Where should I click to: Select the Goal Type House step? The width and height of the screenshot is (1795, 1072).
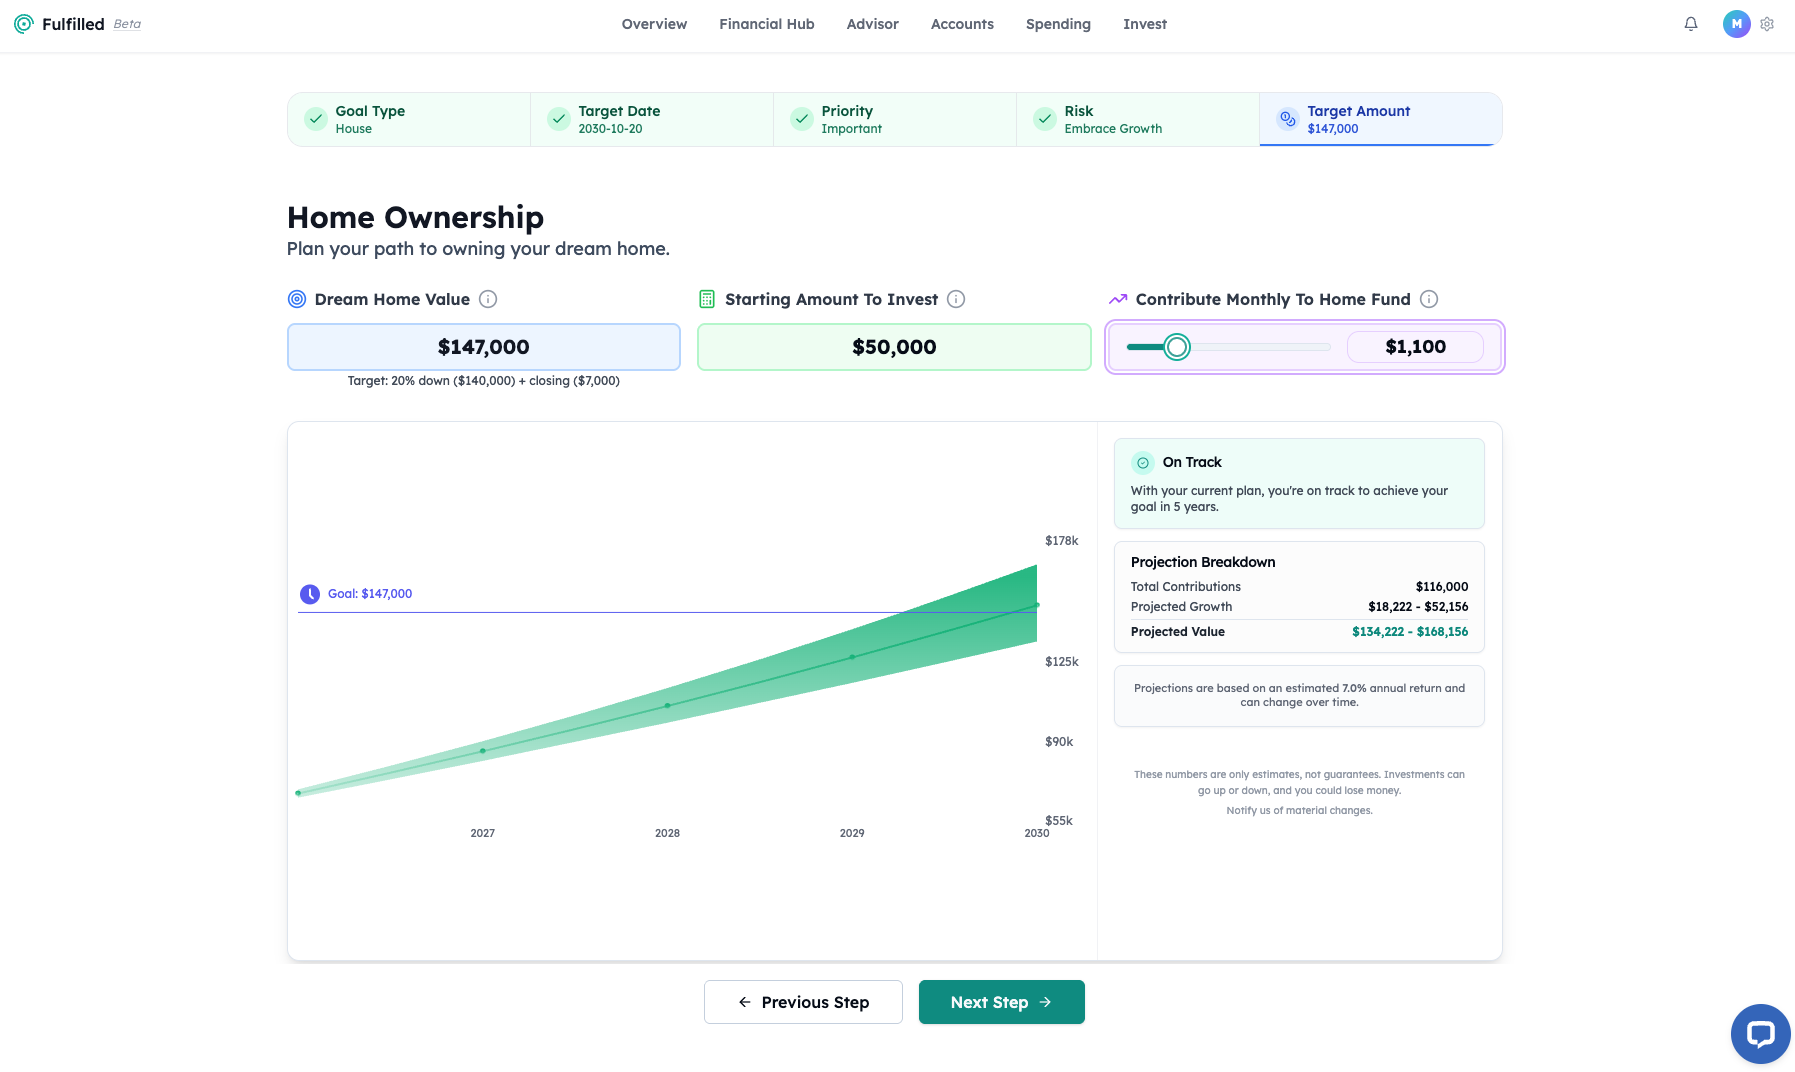click(x=408, y=120)
